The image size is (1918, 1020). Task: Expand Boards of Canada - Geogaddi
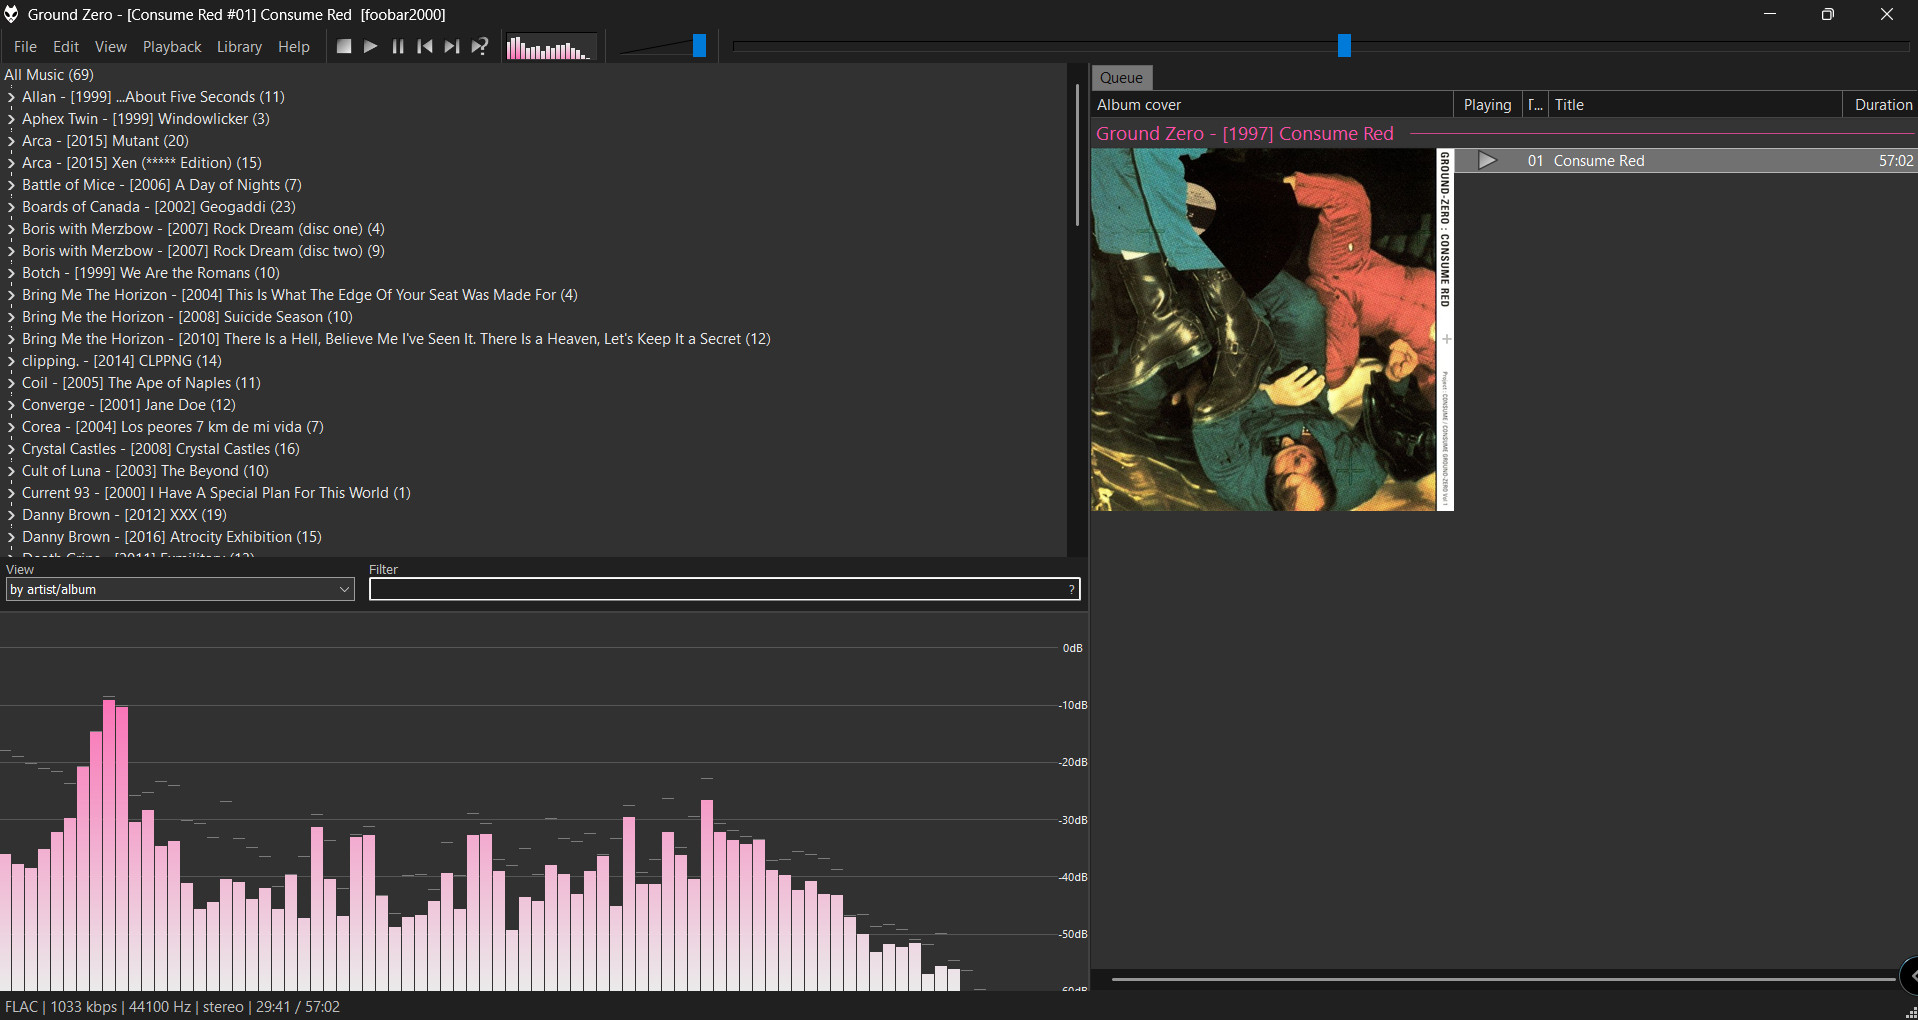(11, 207)
